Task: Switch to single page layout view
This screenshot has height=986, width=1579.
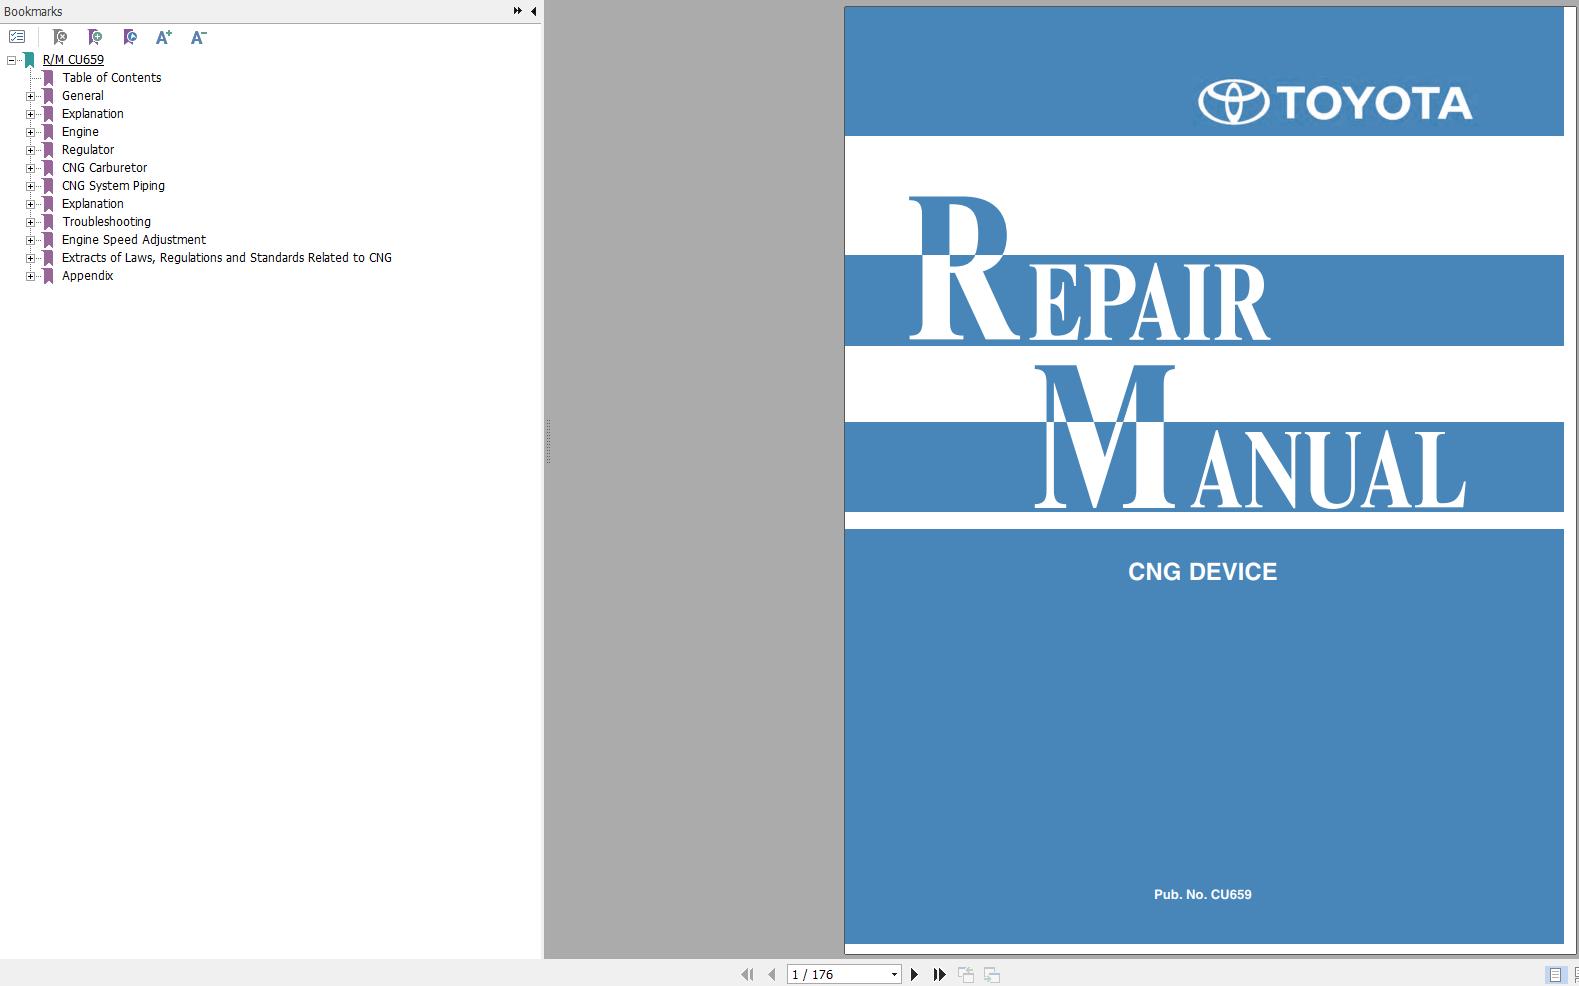Action: click(1555, 974)
